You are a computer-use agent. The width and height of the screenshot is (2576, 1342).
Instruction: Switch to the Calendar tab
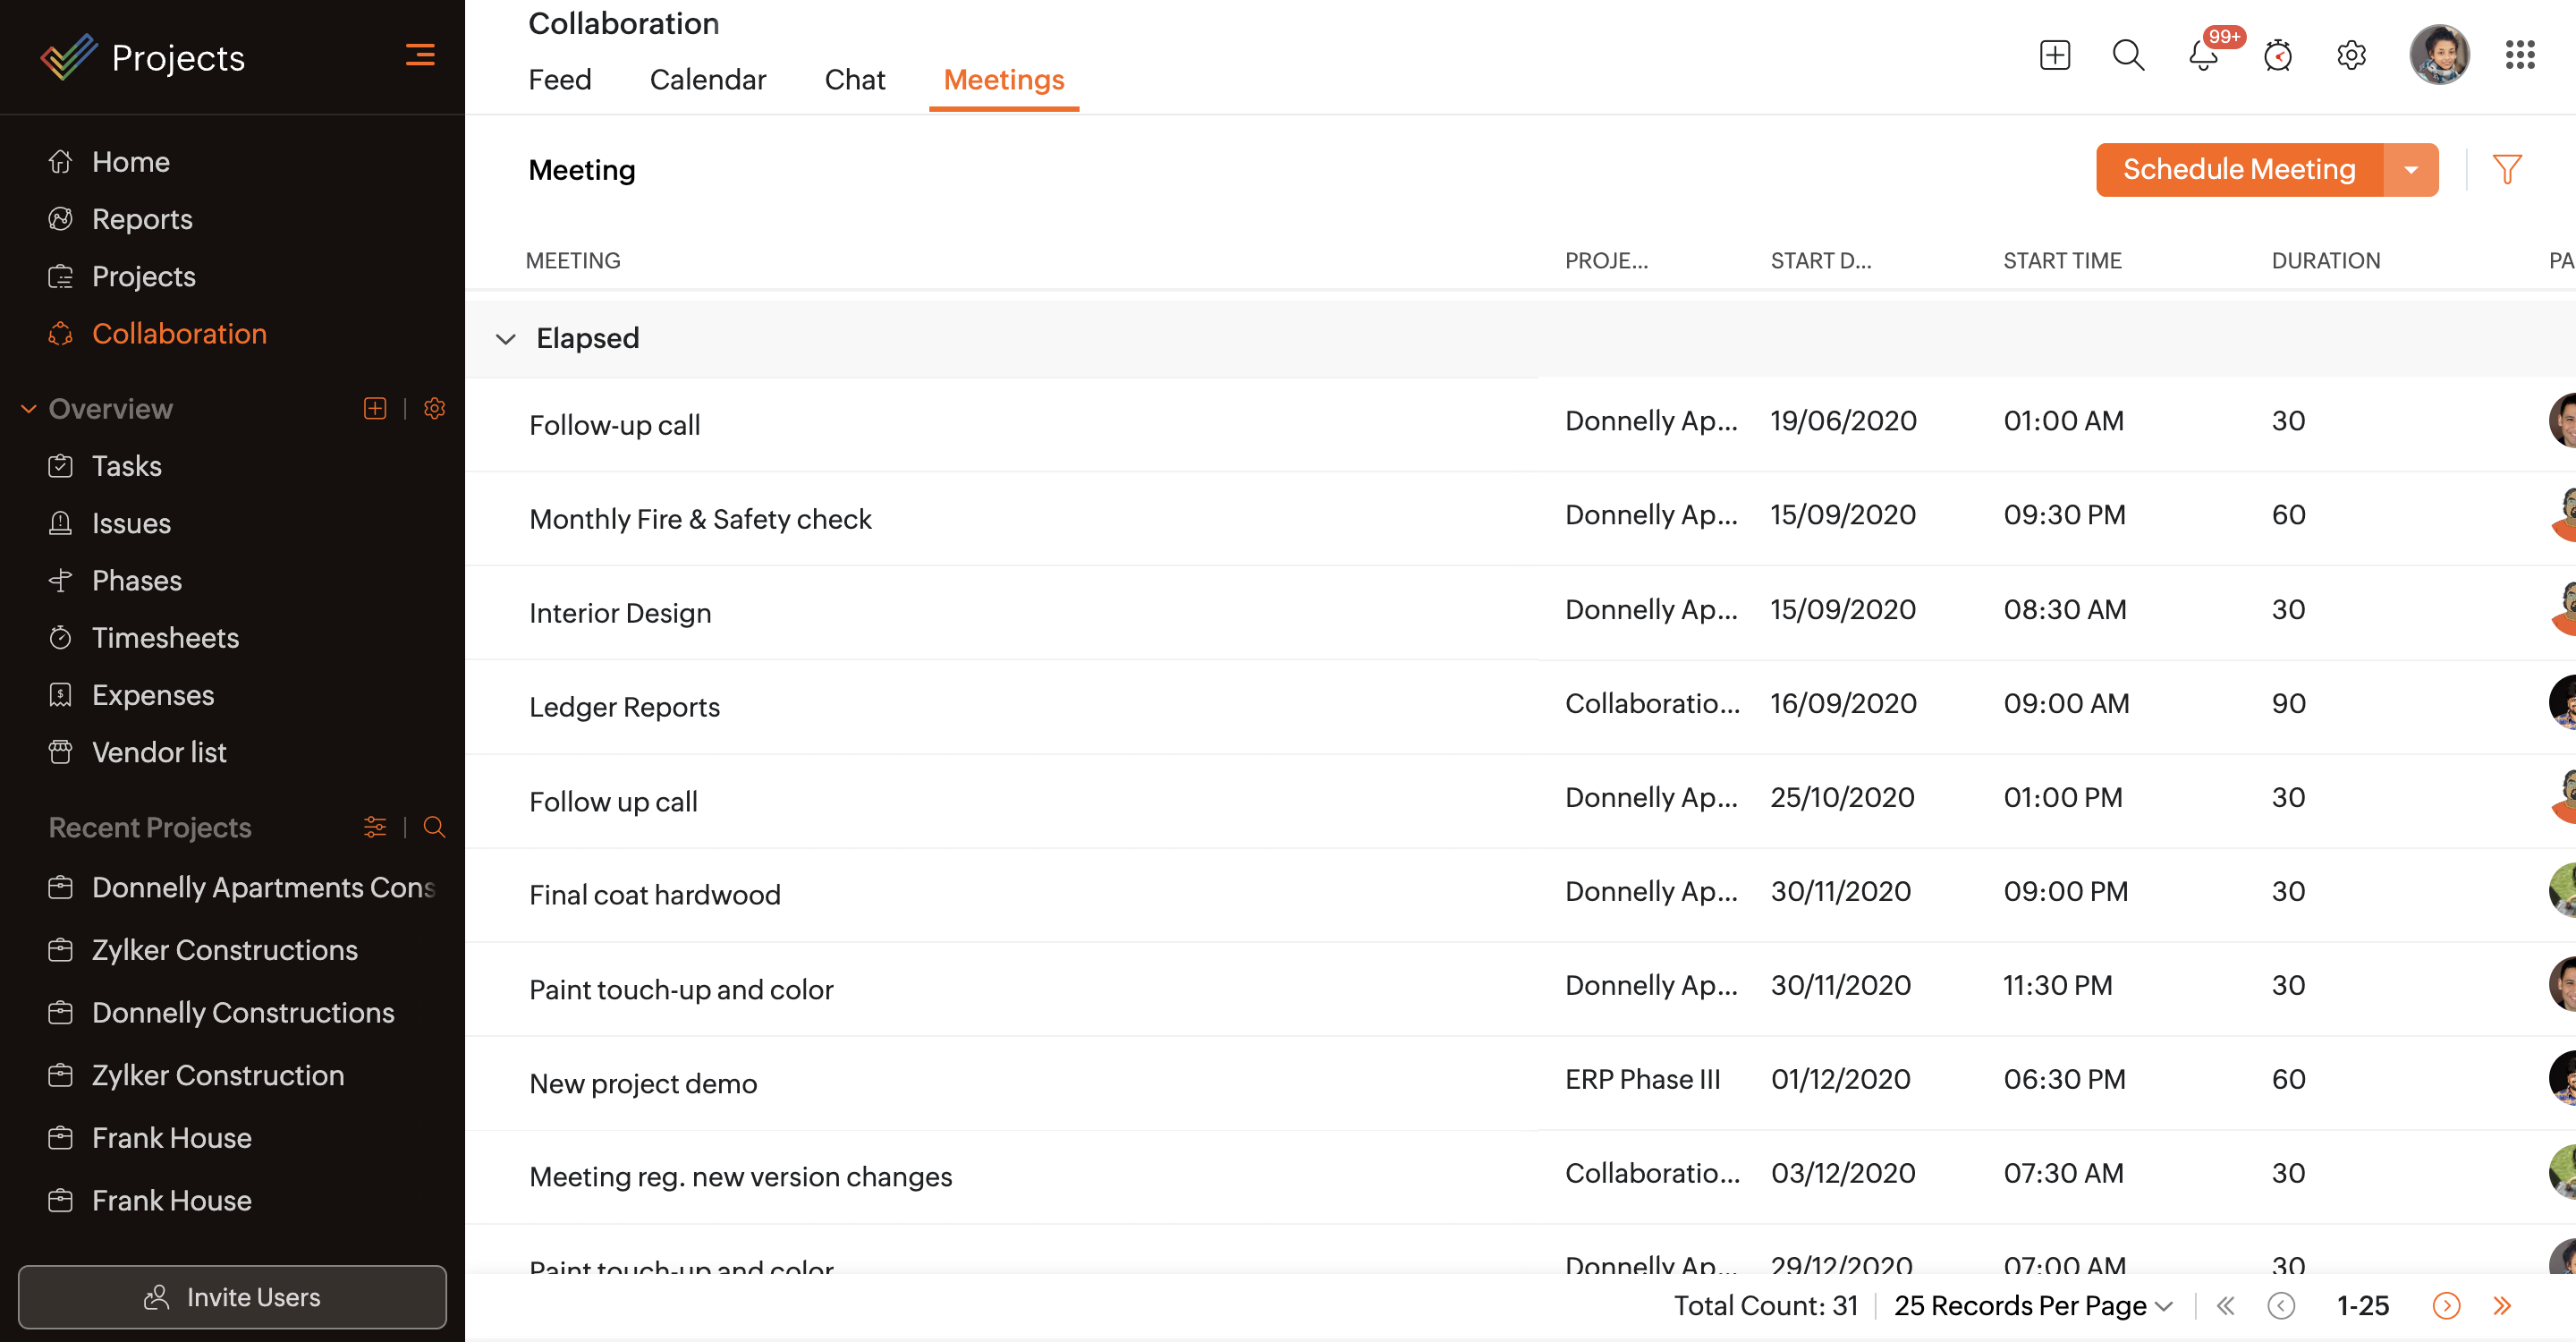[707, 80]
